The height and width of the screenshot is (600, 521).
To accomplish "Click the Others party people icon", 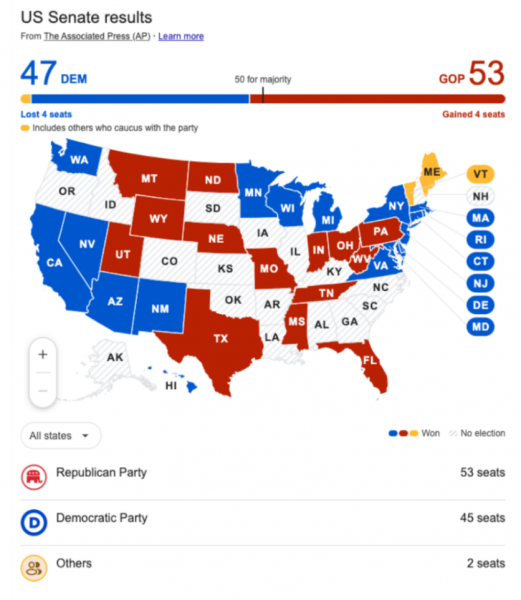I will pyautogui.click(x=34, y=568).
